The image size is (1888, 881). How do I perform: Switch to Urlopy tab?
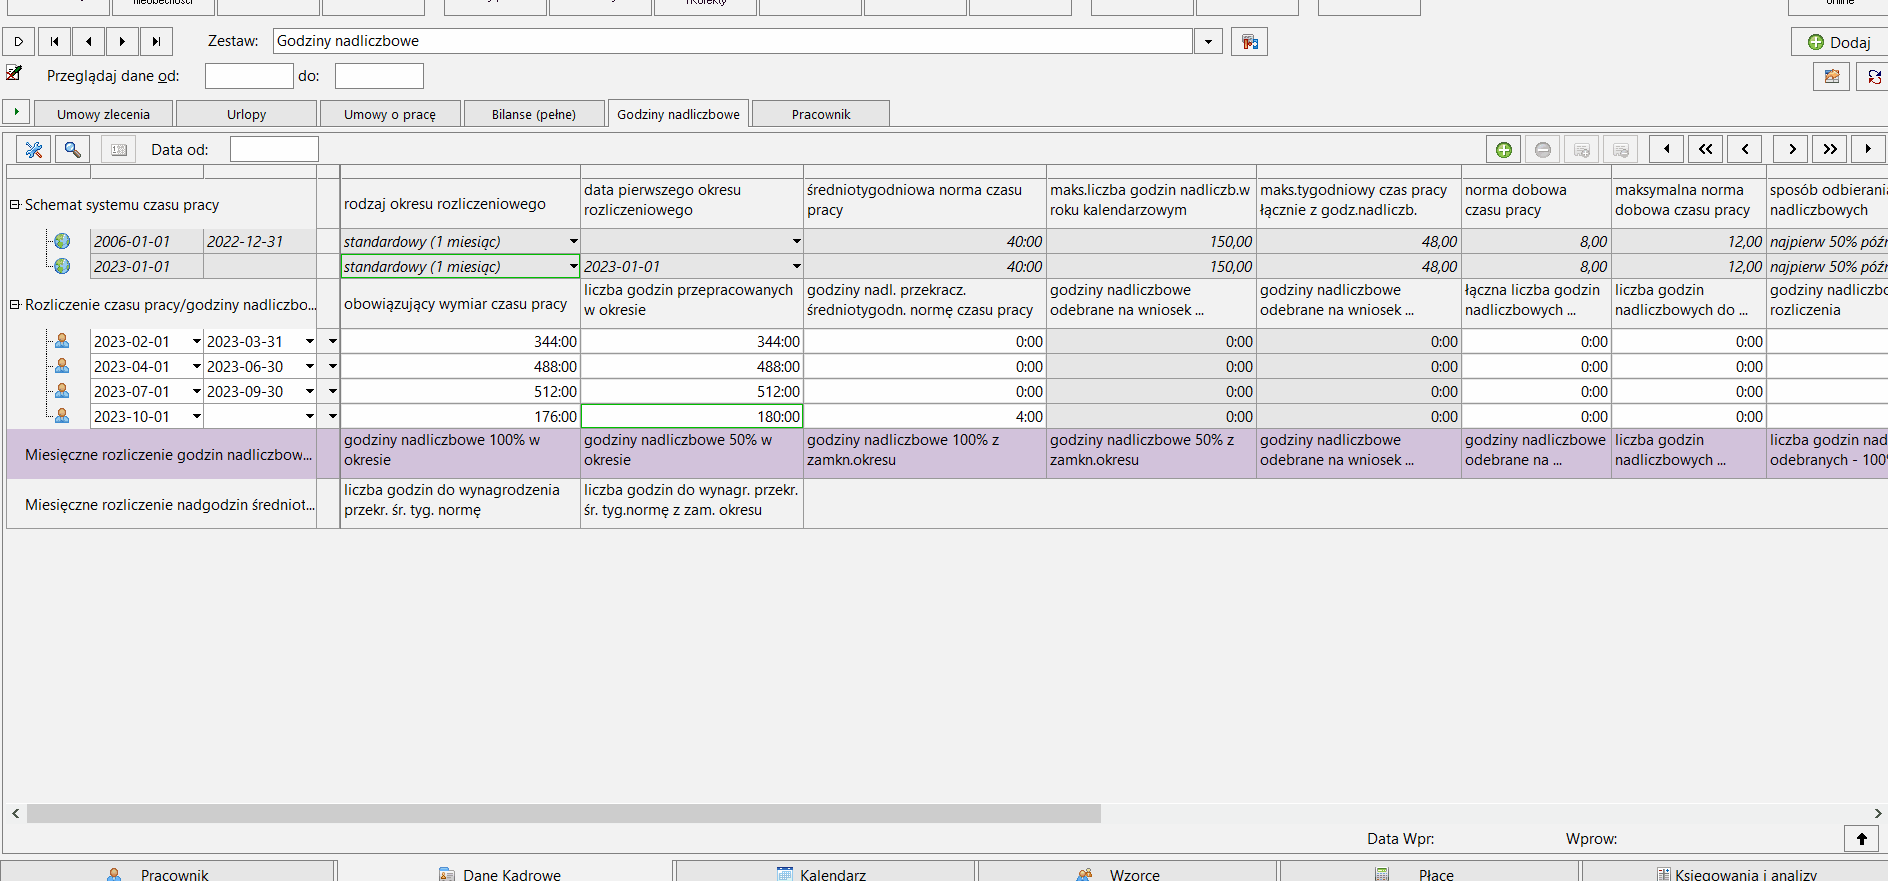tap(246, 114)
